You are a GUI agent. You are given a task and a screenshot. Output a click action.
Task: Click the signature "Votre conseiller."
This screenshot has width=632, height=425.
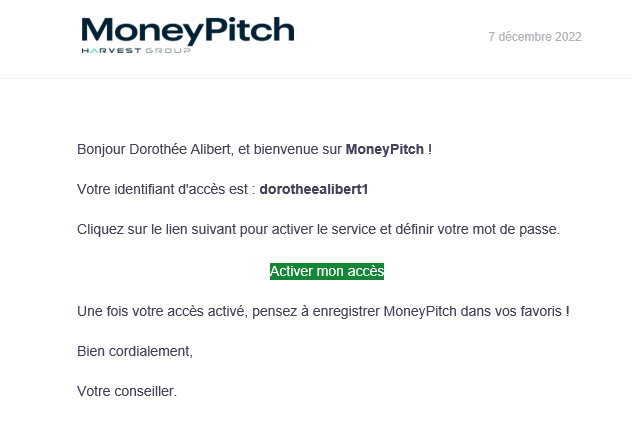click(126, 391)
